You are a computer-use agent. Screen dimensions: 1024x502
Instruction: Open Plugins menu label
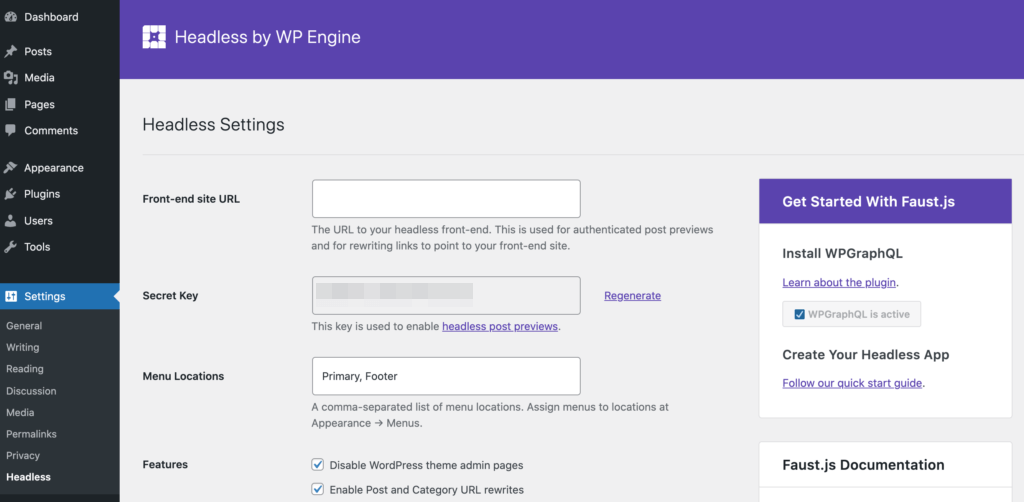[x=42, y=194]
